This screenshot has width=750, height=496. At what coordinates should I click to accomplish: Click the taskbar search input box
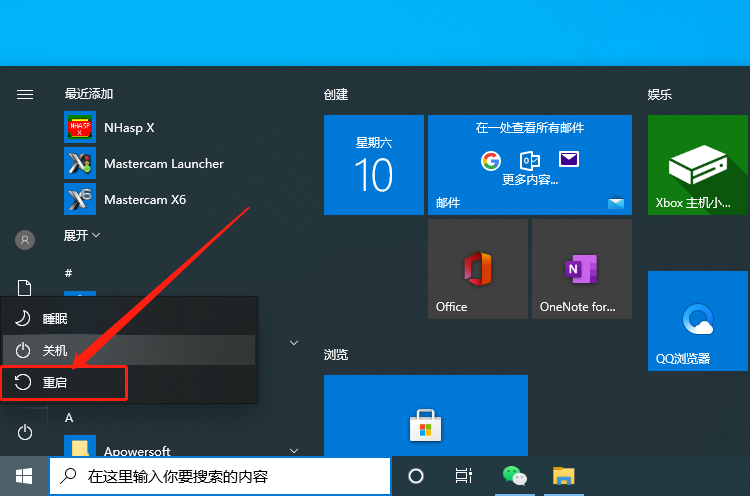pyautogui.click(x=220, y=476)
